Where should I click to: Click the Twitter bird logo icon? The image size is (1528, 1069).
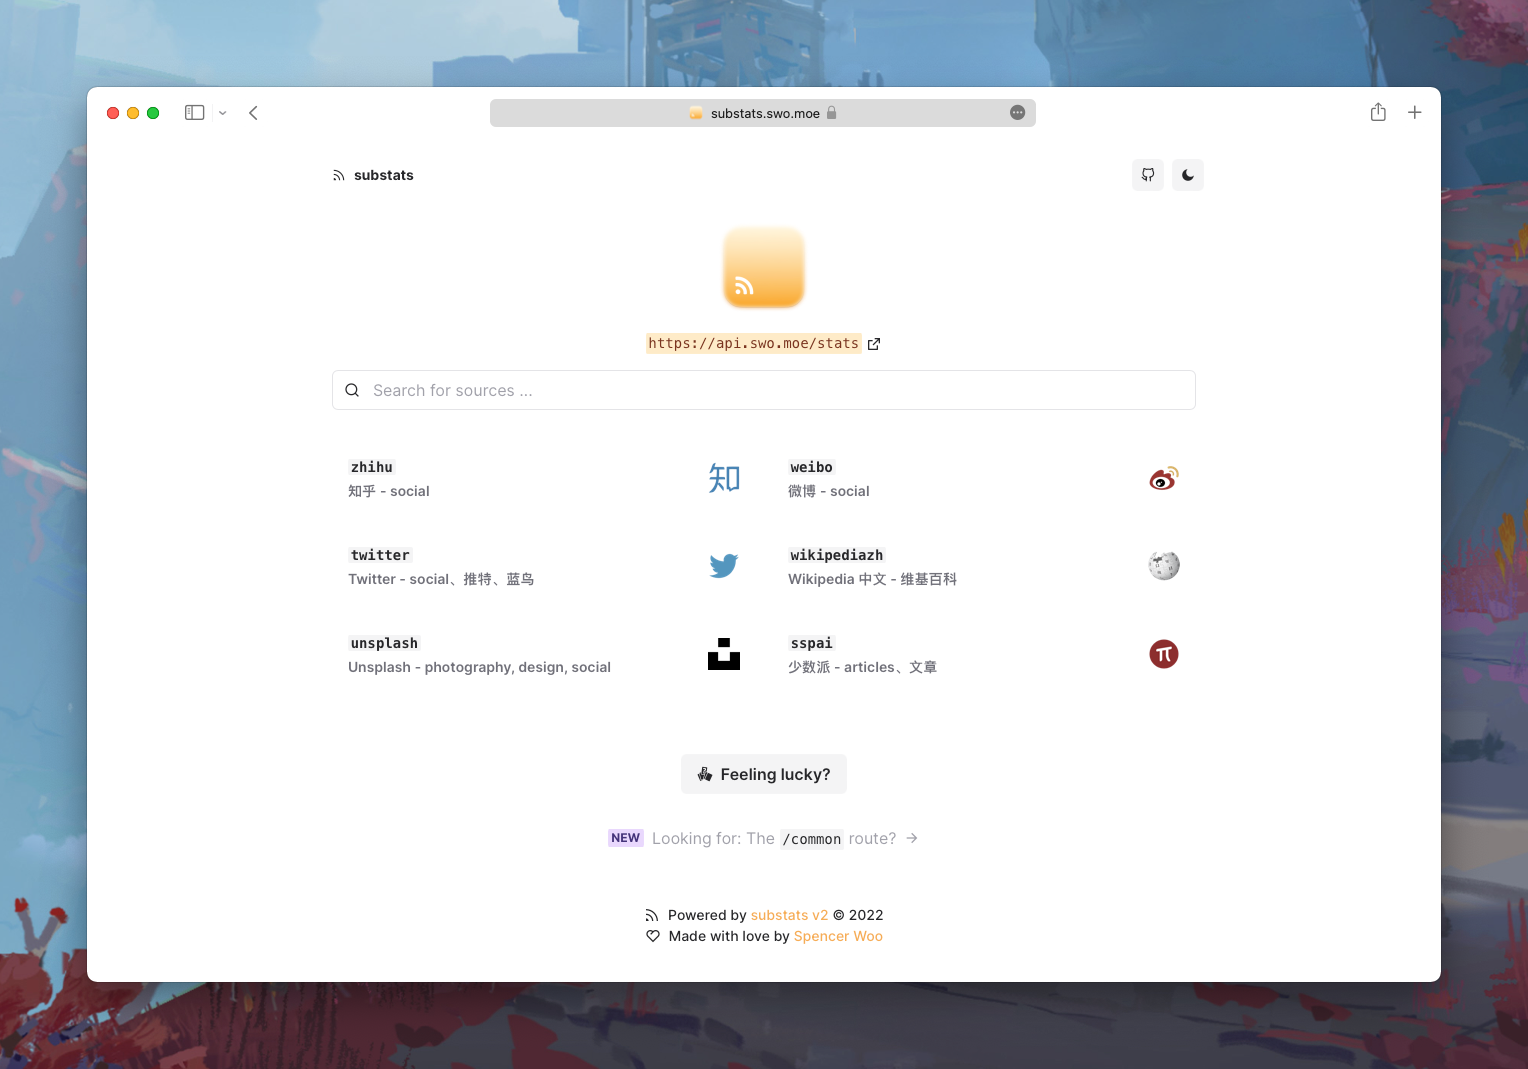pos(724,566)
